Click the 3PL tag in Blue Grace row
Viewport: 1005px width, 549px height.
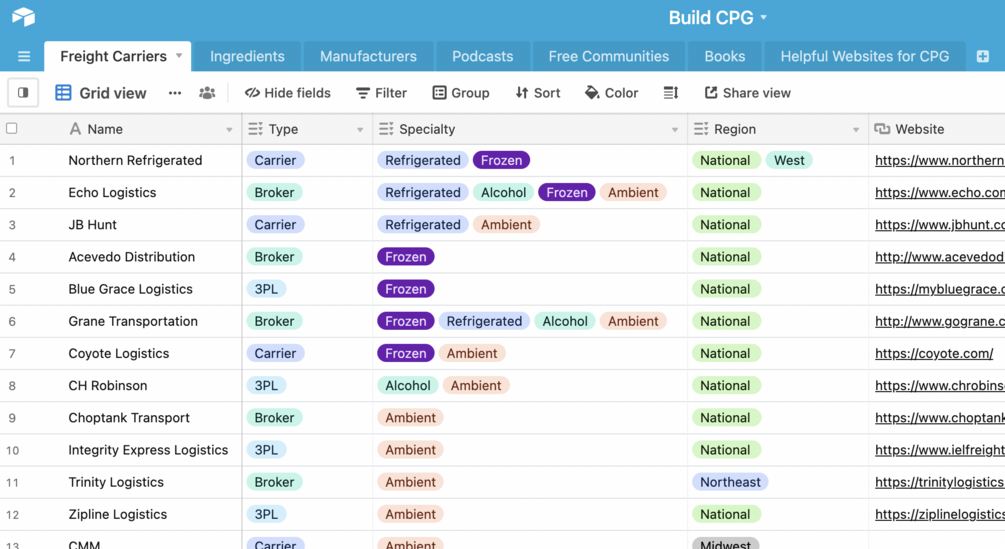[266, 289]
